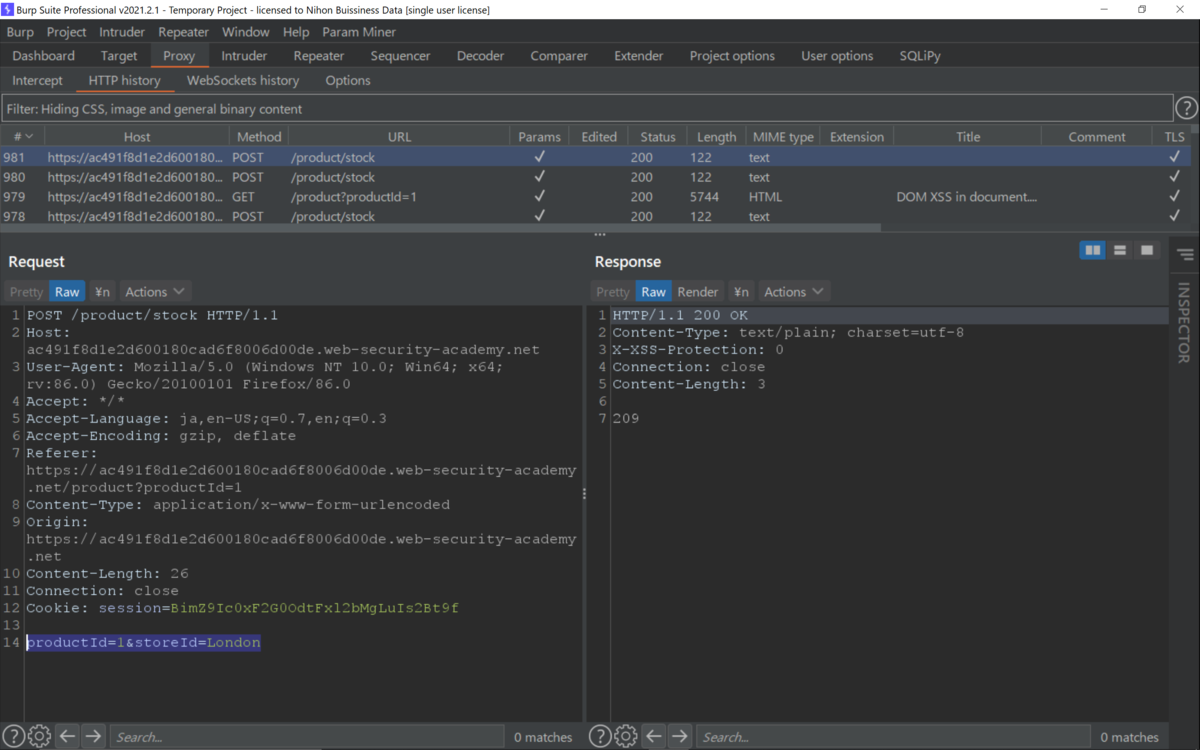1200x750 pixels.
Task: Switch to the Sequencer tab
Action: (400, 56)
